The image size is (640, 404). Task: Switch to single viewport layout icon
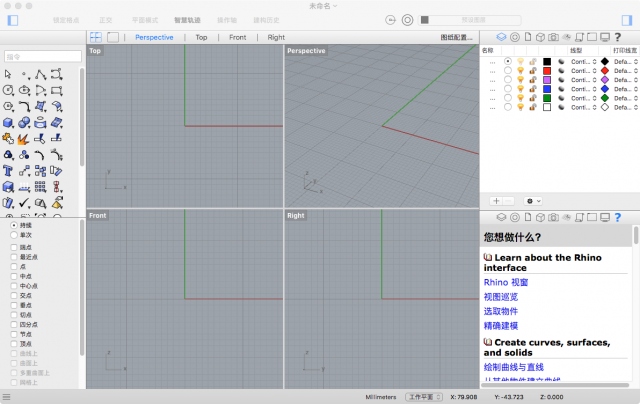113,37
